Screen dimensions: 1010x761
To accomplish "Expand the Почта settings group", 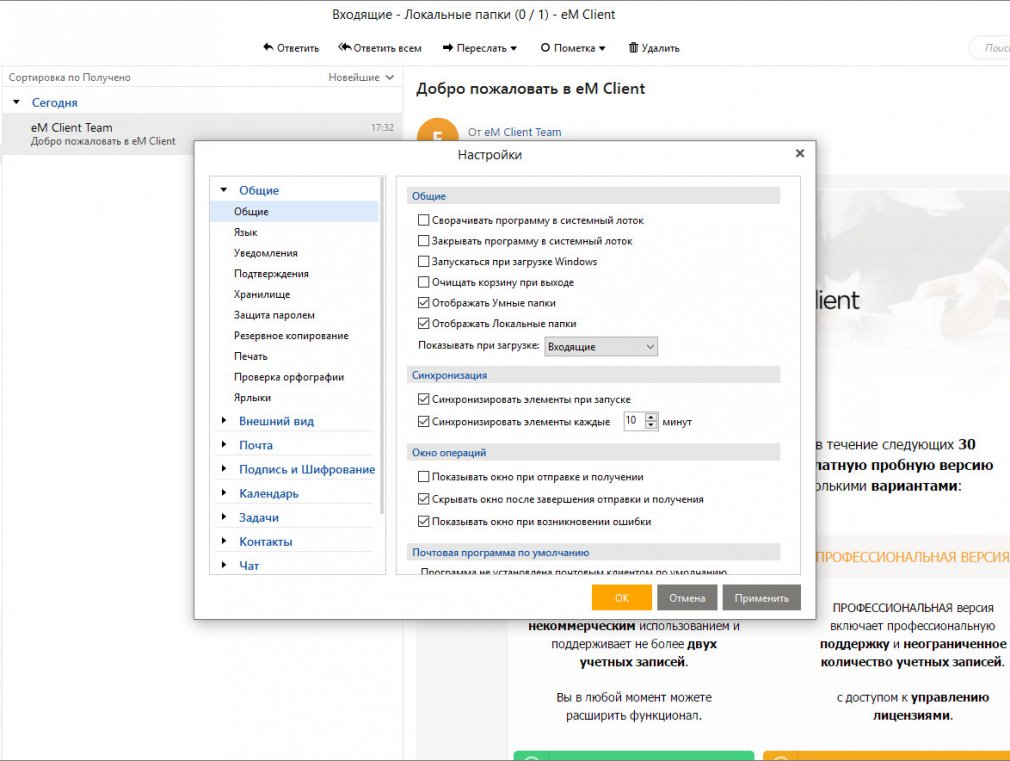I will coord(224,445).
